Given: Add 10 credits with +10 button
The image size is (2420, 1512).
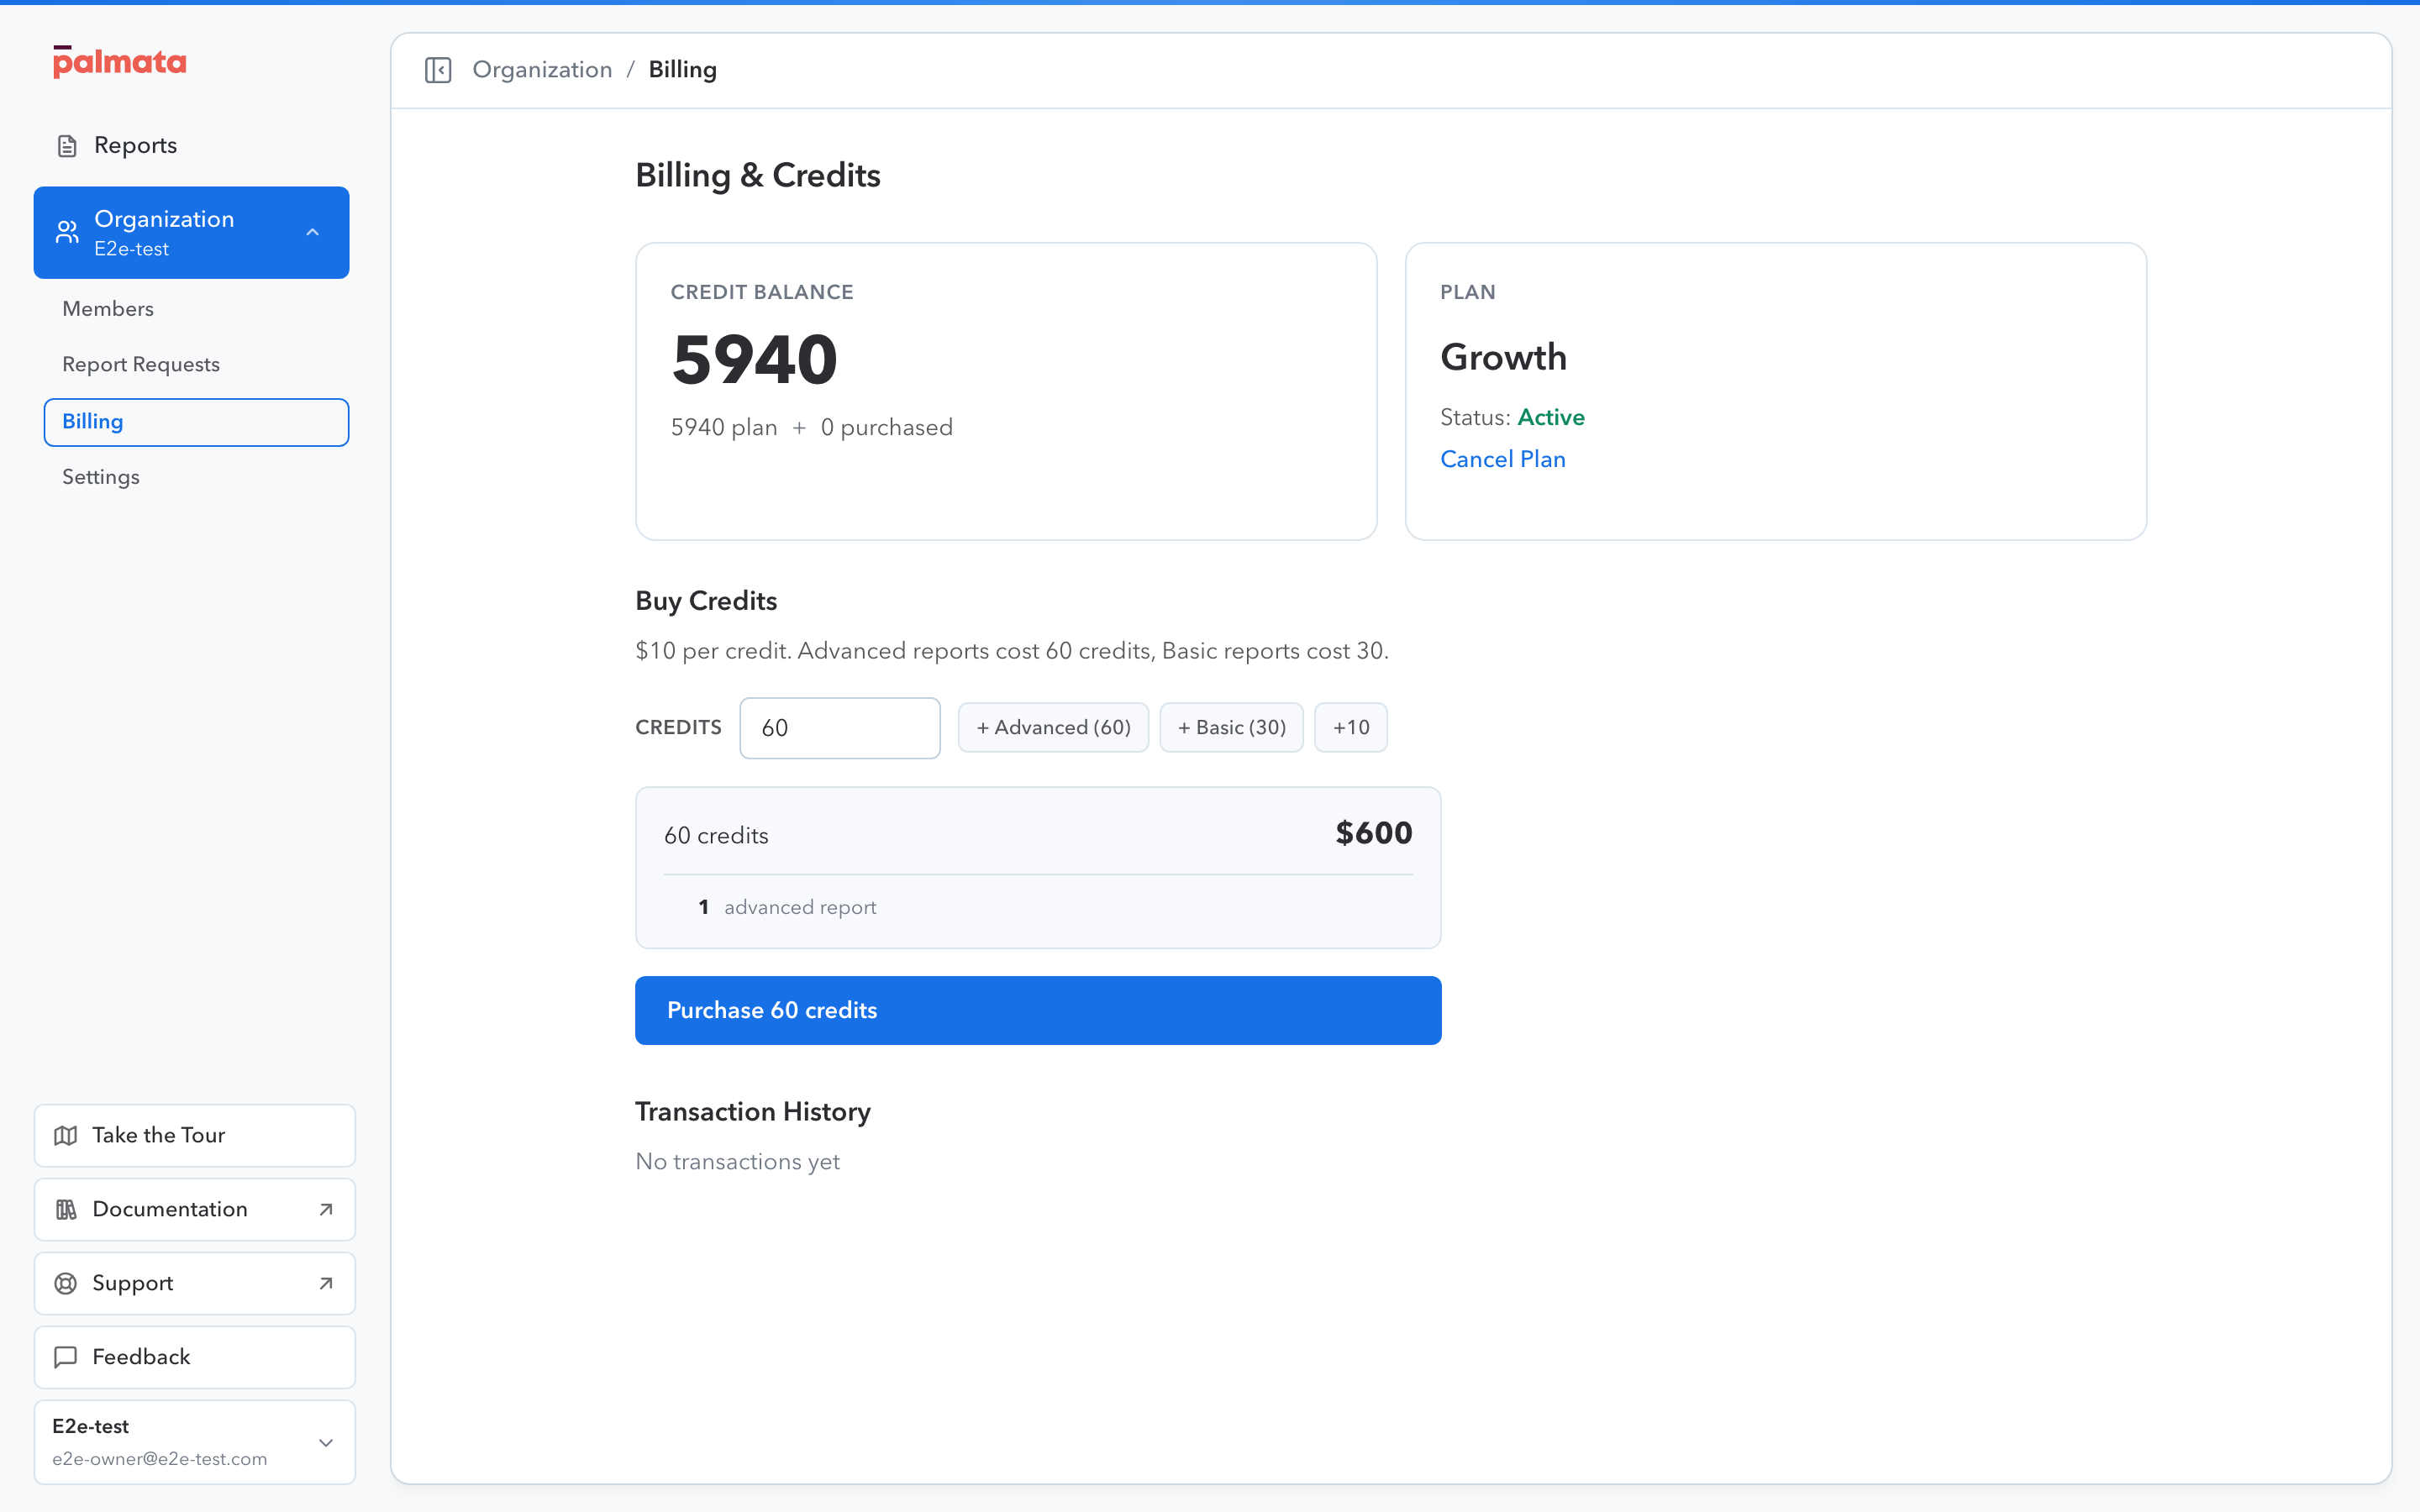Looking at the screenshot, I should click(1351, 727).
